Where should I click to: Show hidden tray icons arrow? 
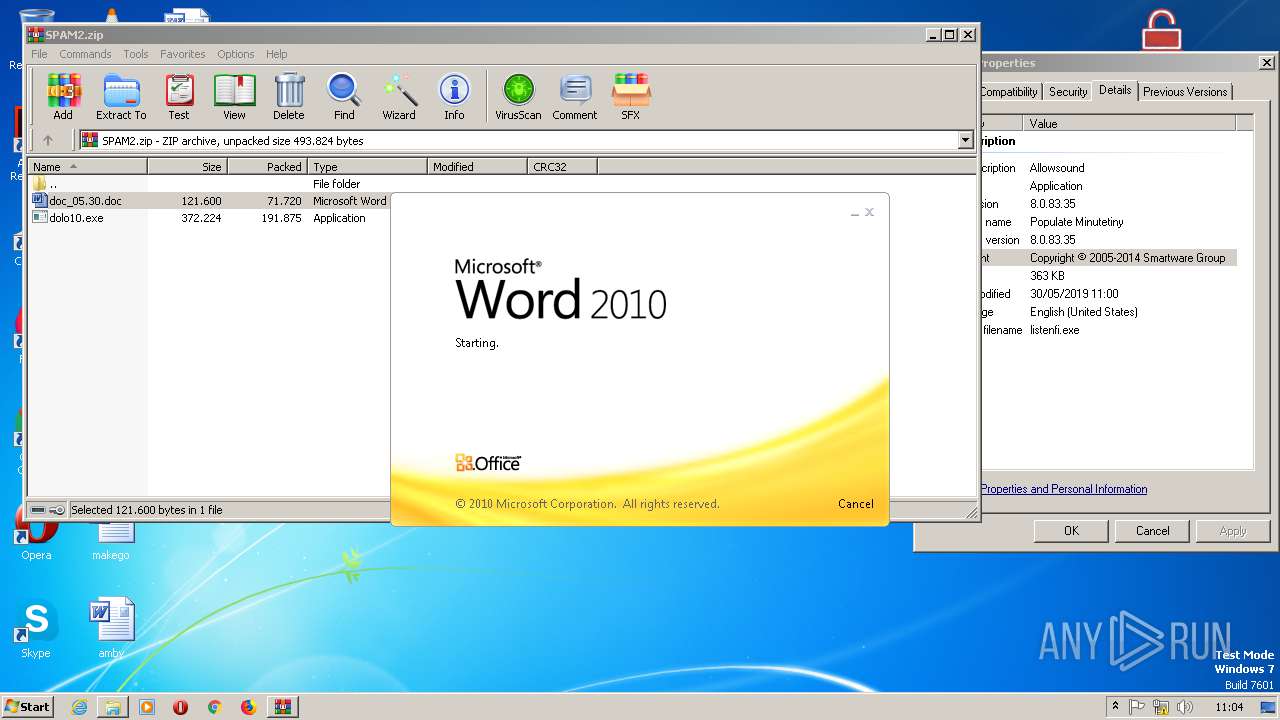click(x=1115, y=707)
